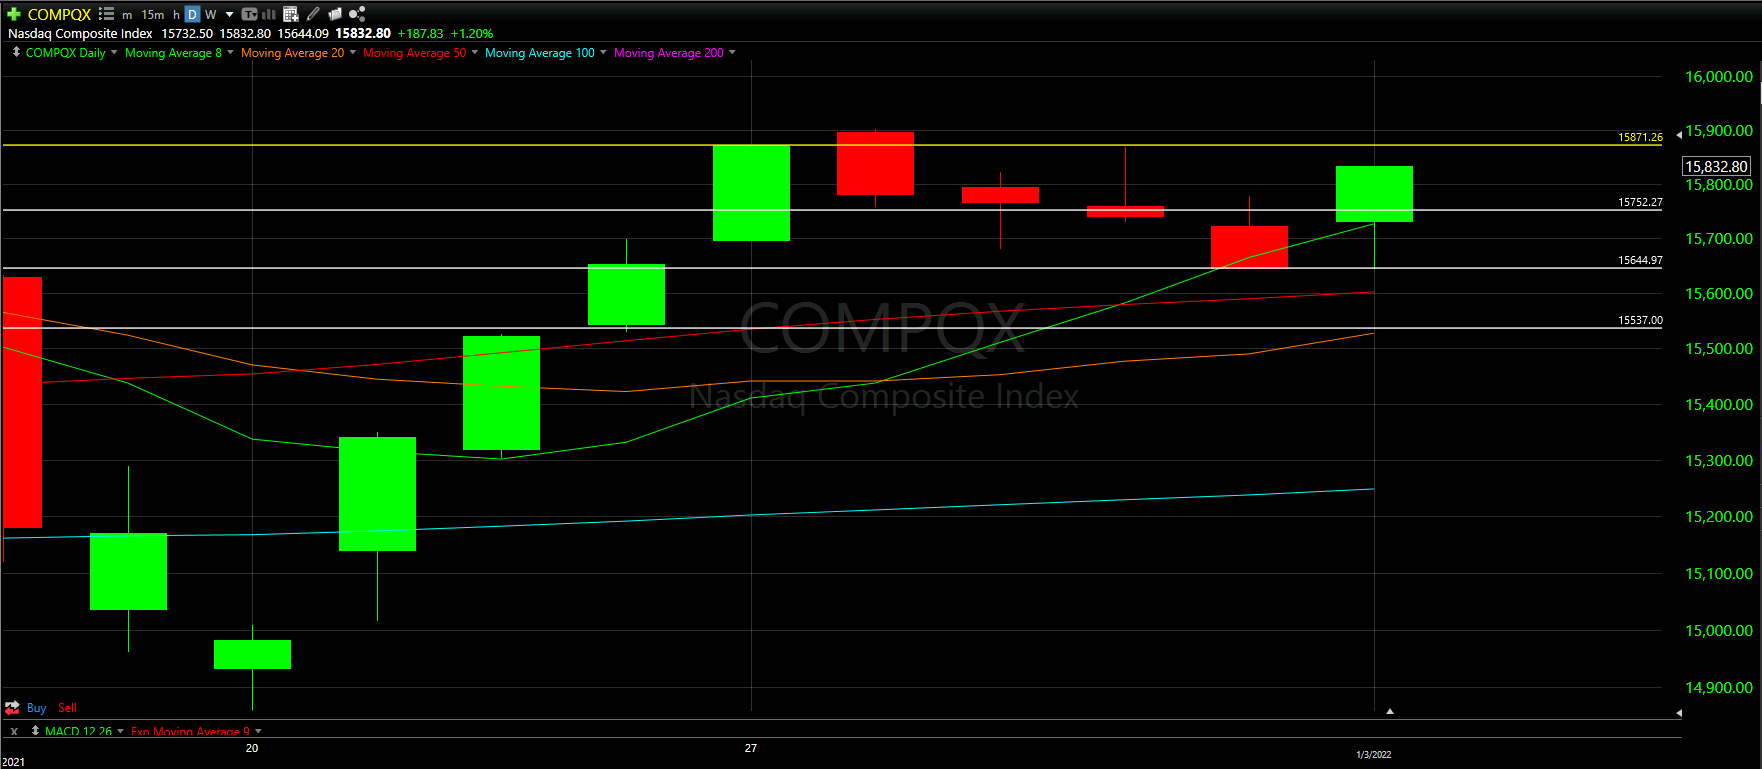Switch to the 15m timeframe
The height and width of the screenshot is (769, 1762).
[153, 15]
